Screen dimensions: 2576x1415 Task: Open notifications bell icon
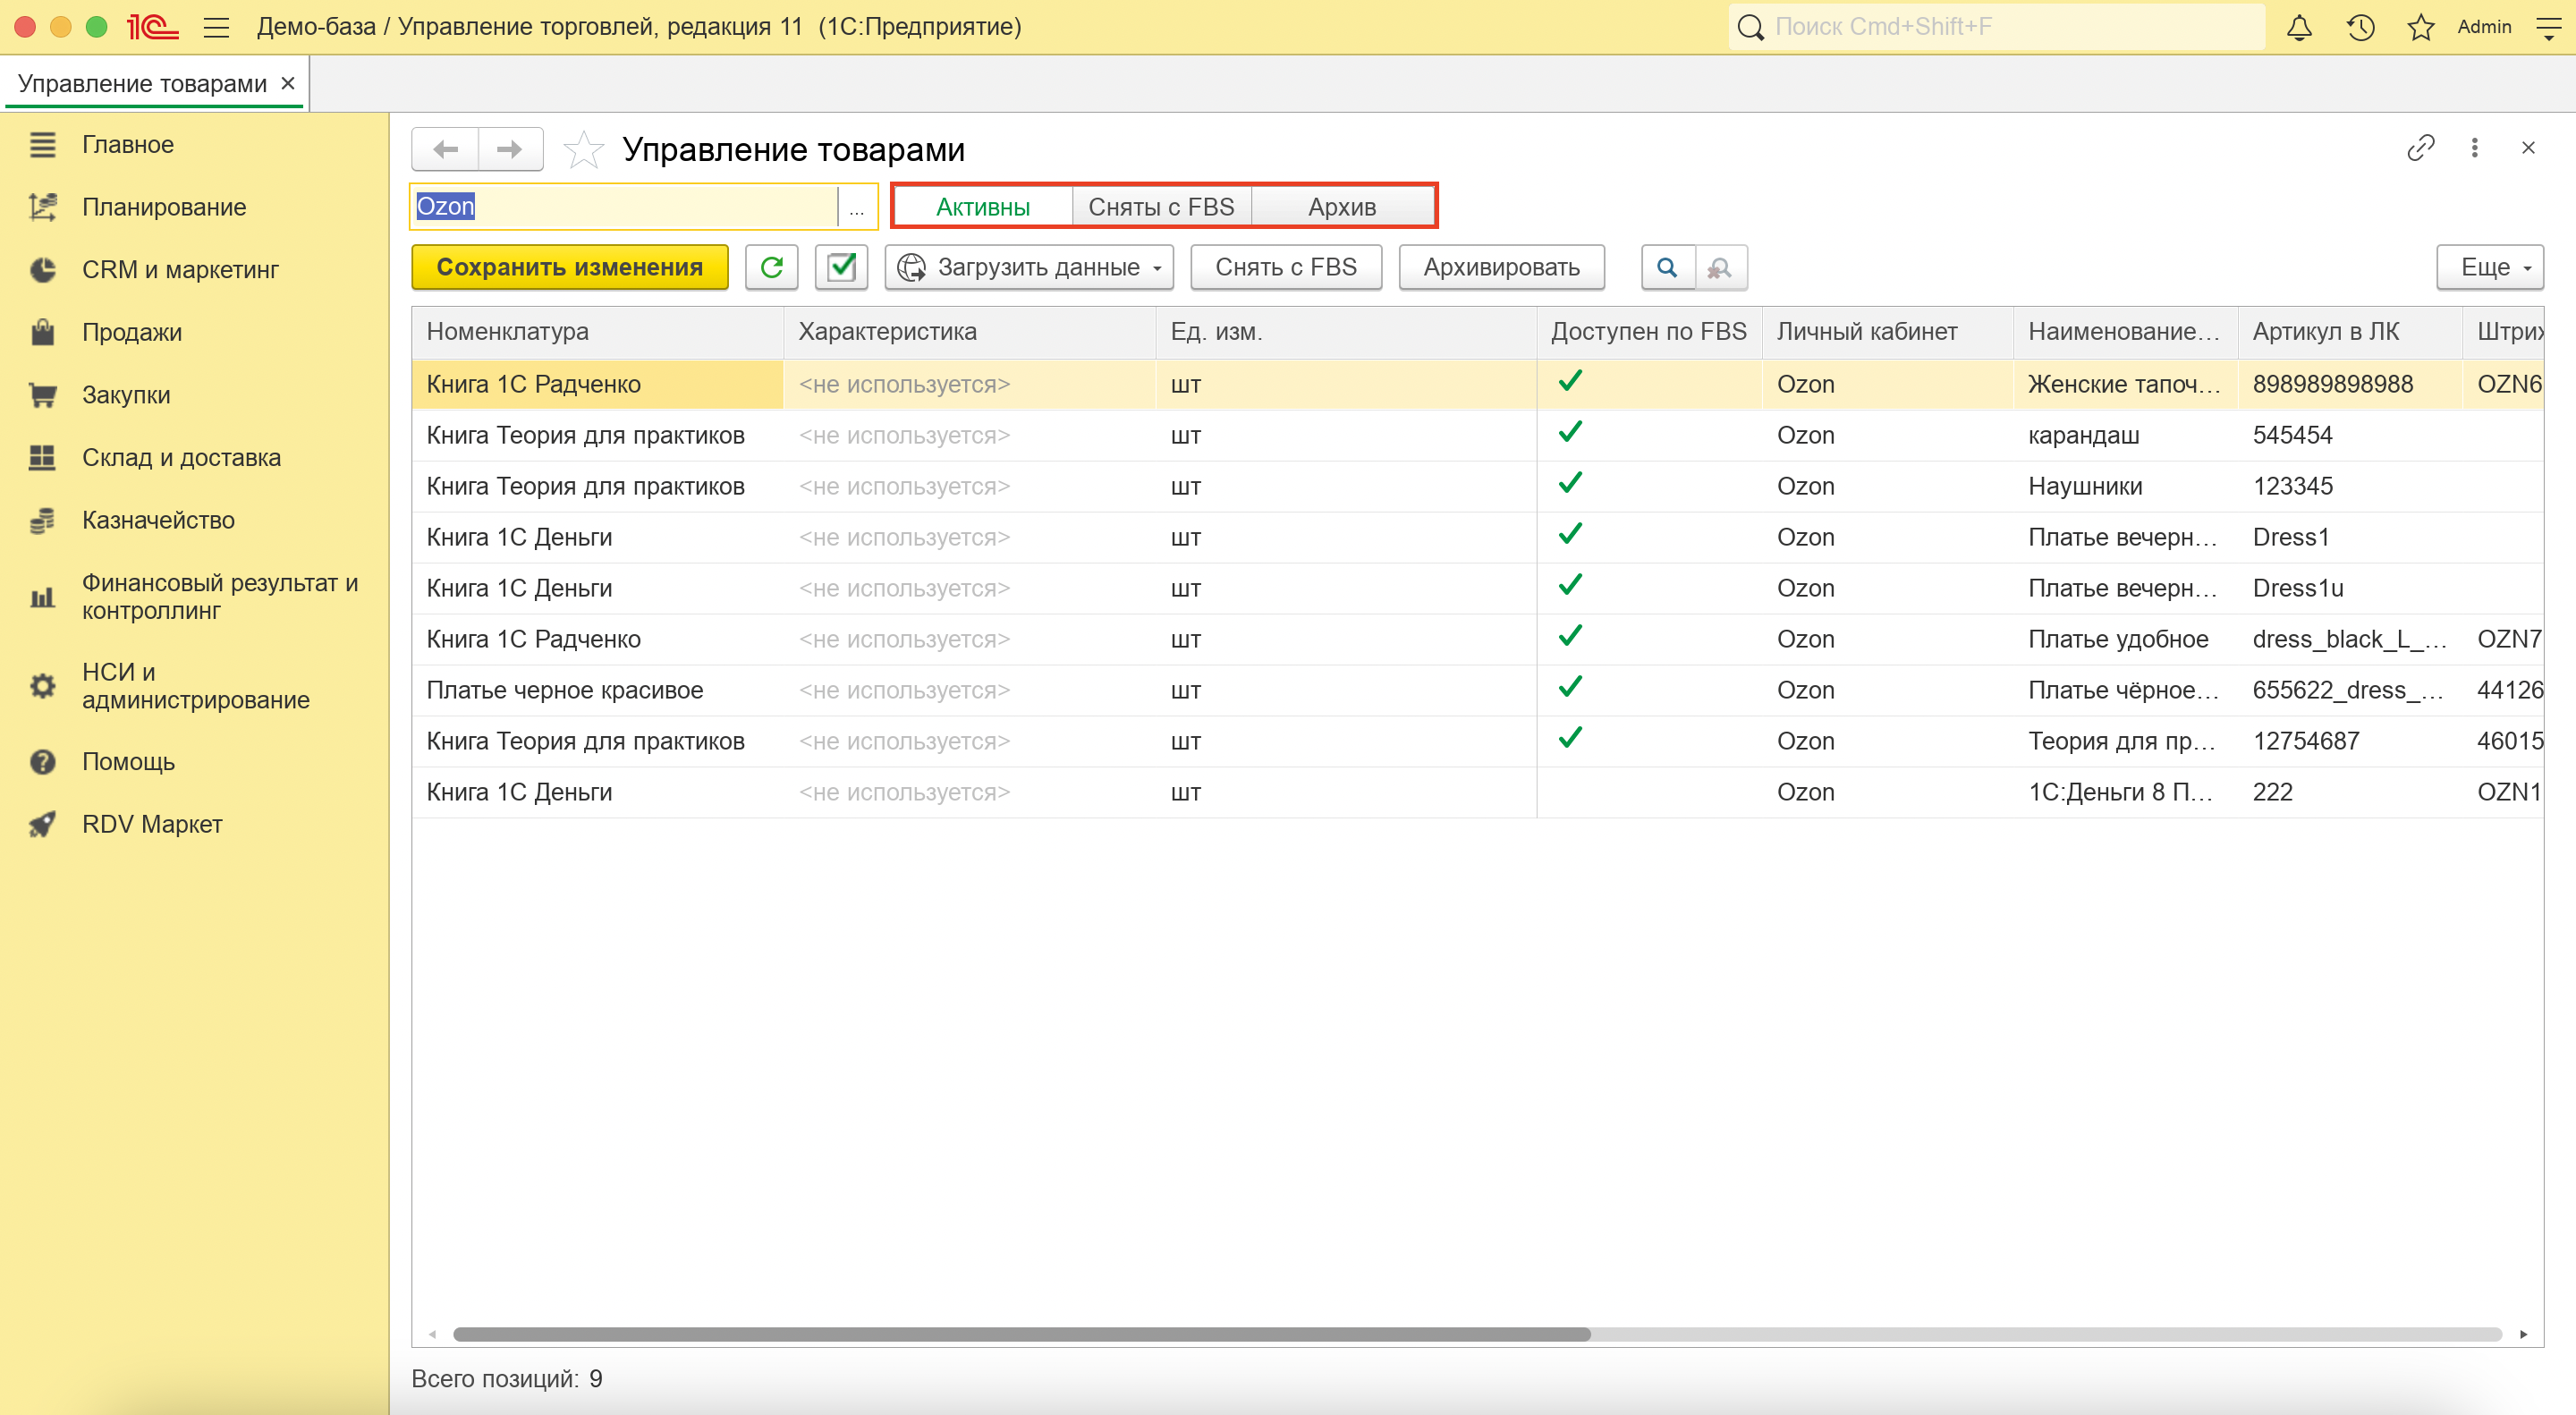pos(2299,27)
